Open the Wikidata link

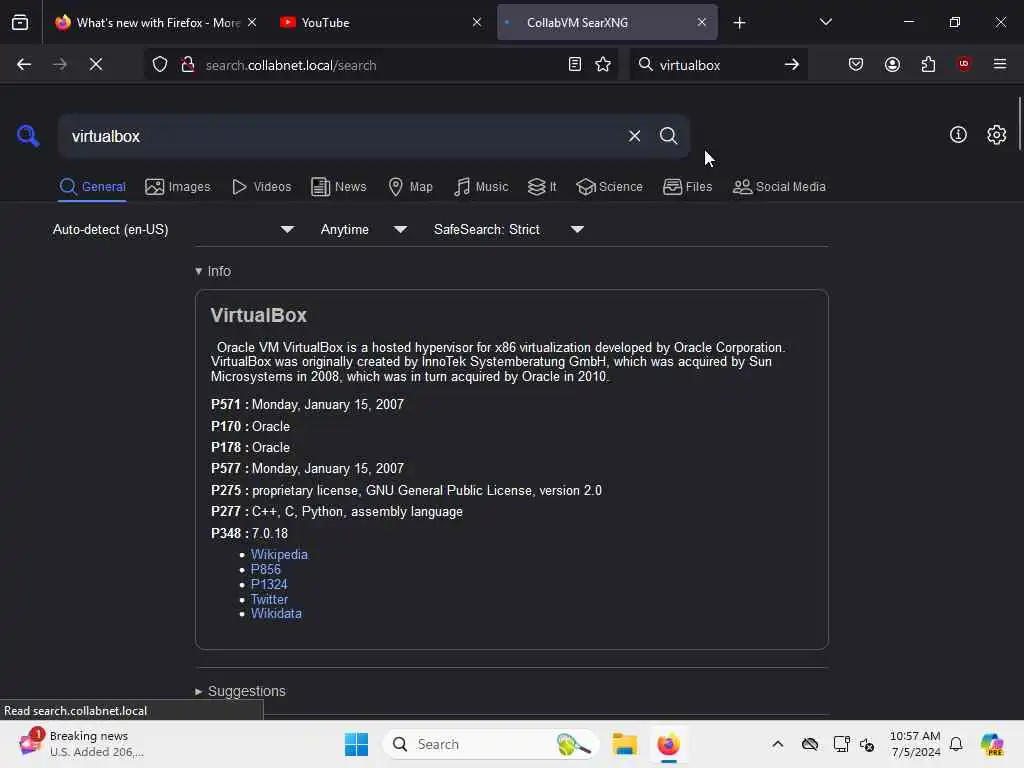coord(276,614)
